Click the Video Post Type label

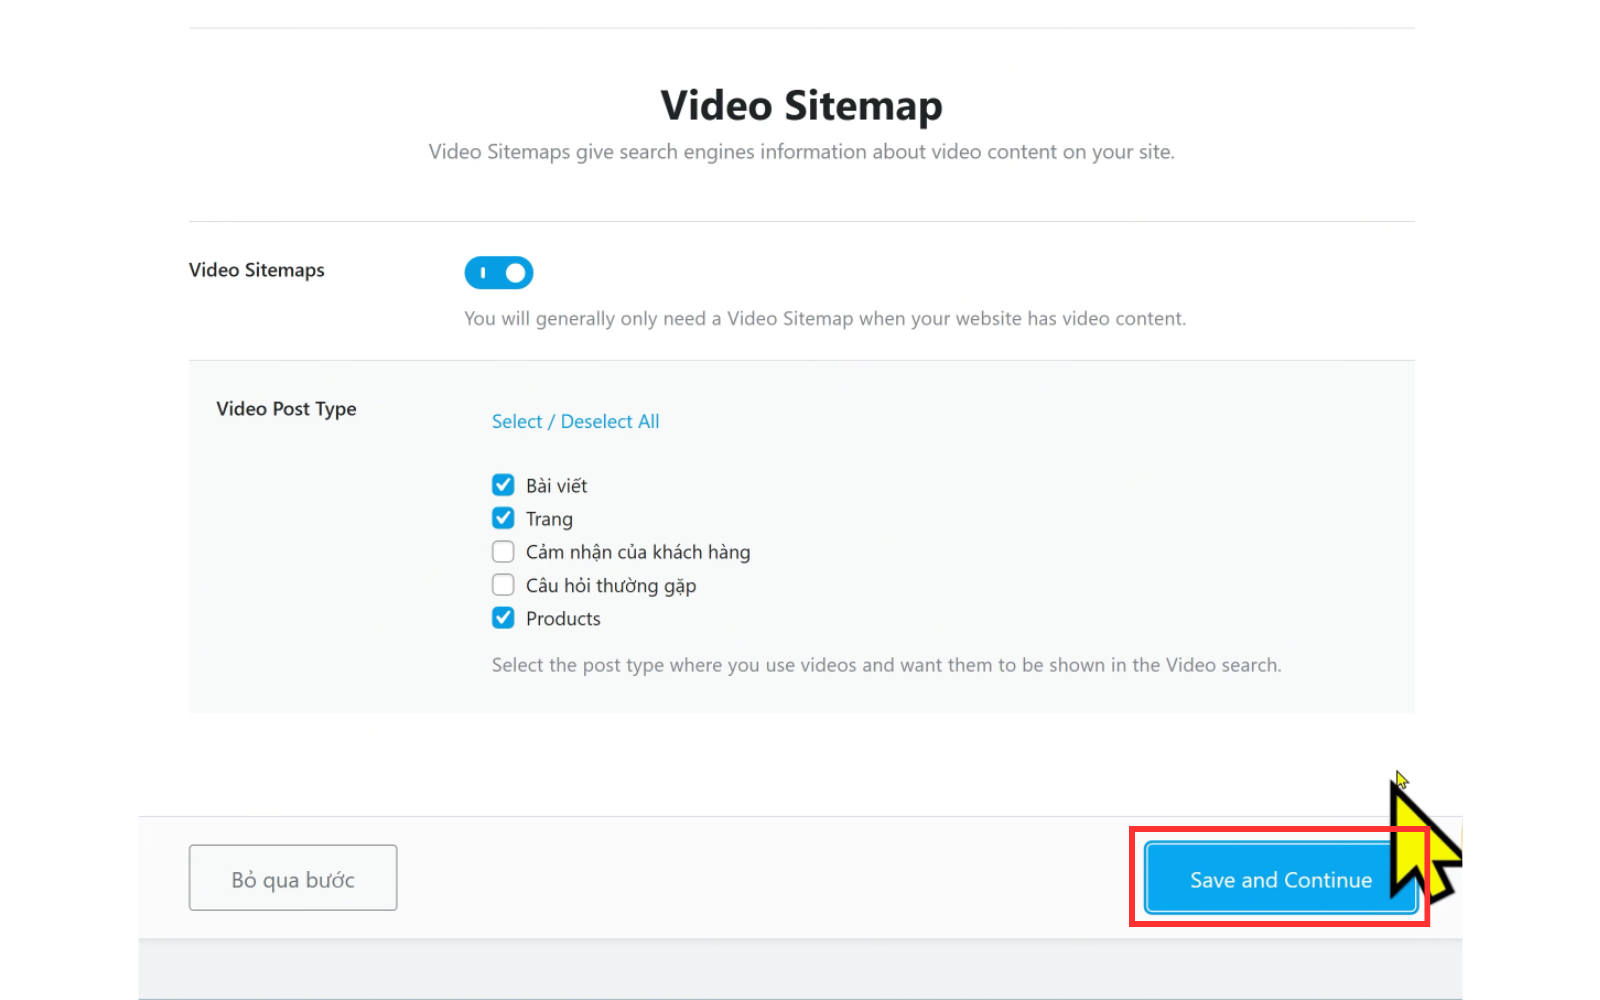tap(286, 409)
